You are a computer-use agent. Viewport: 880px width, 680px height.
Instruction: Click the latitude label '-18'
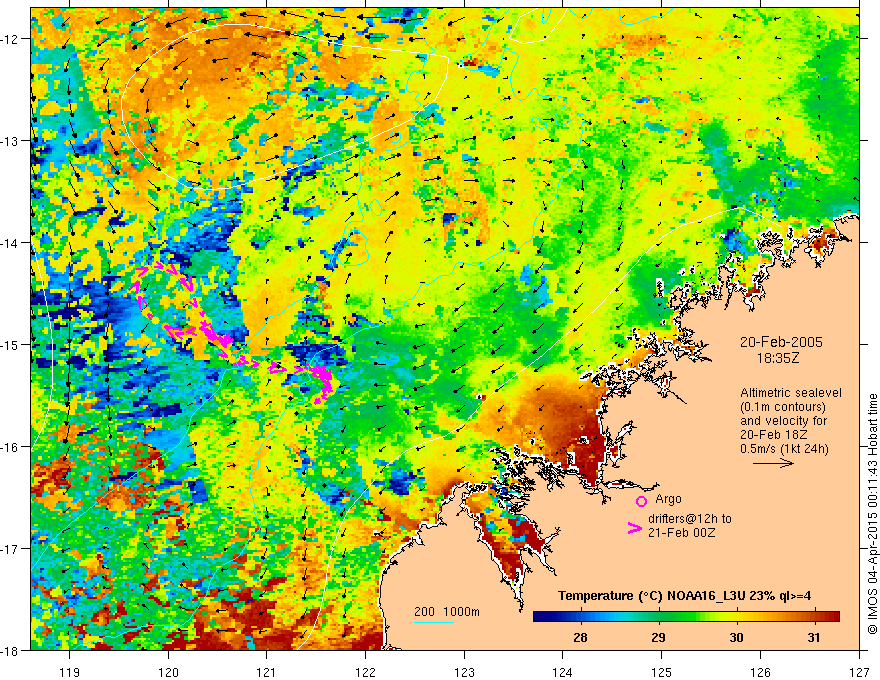point(12,650)
